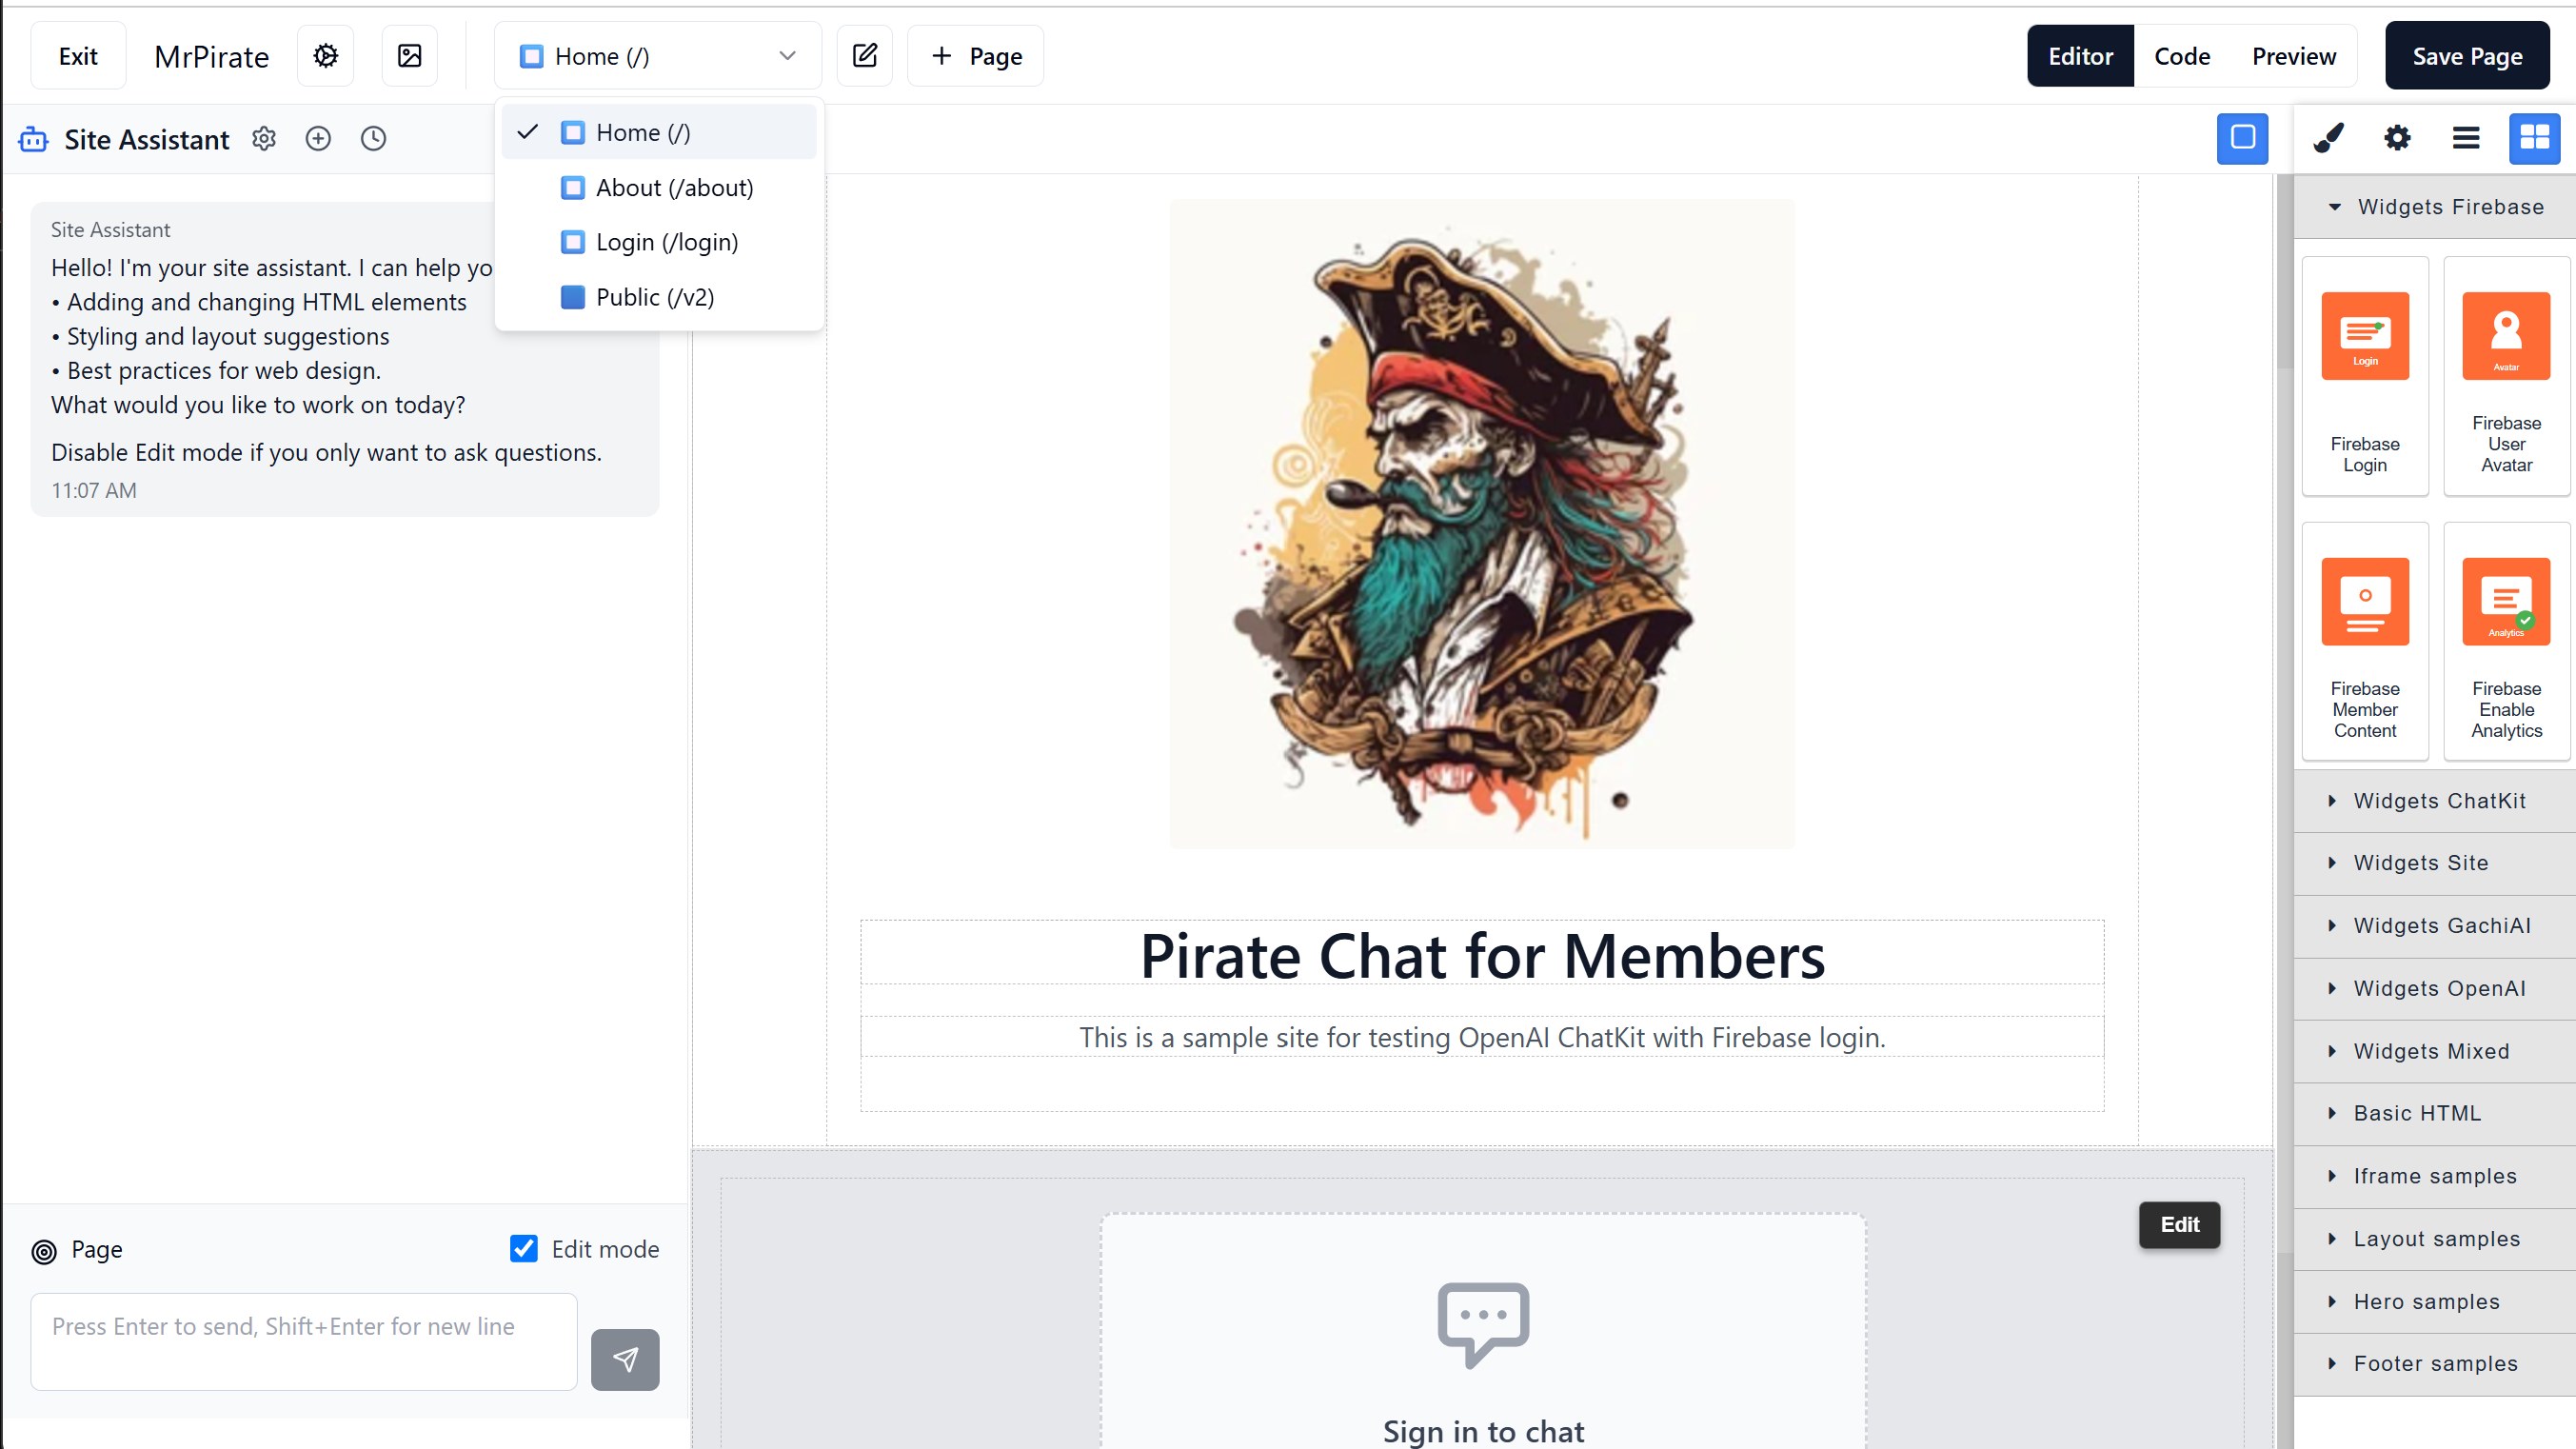
Task: Open the style manager paintbrush icon
Action: pyautogui.click(x=2329, y=138)
